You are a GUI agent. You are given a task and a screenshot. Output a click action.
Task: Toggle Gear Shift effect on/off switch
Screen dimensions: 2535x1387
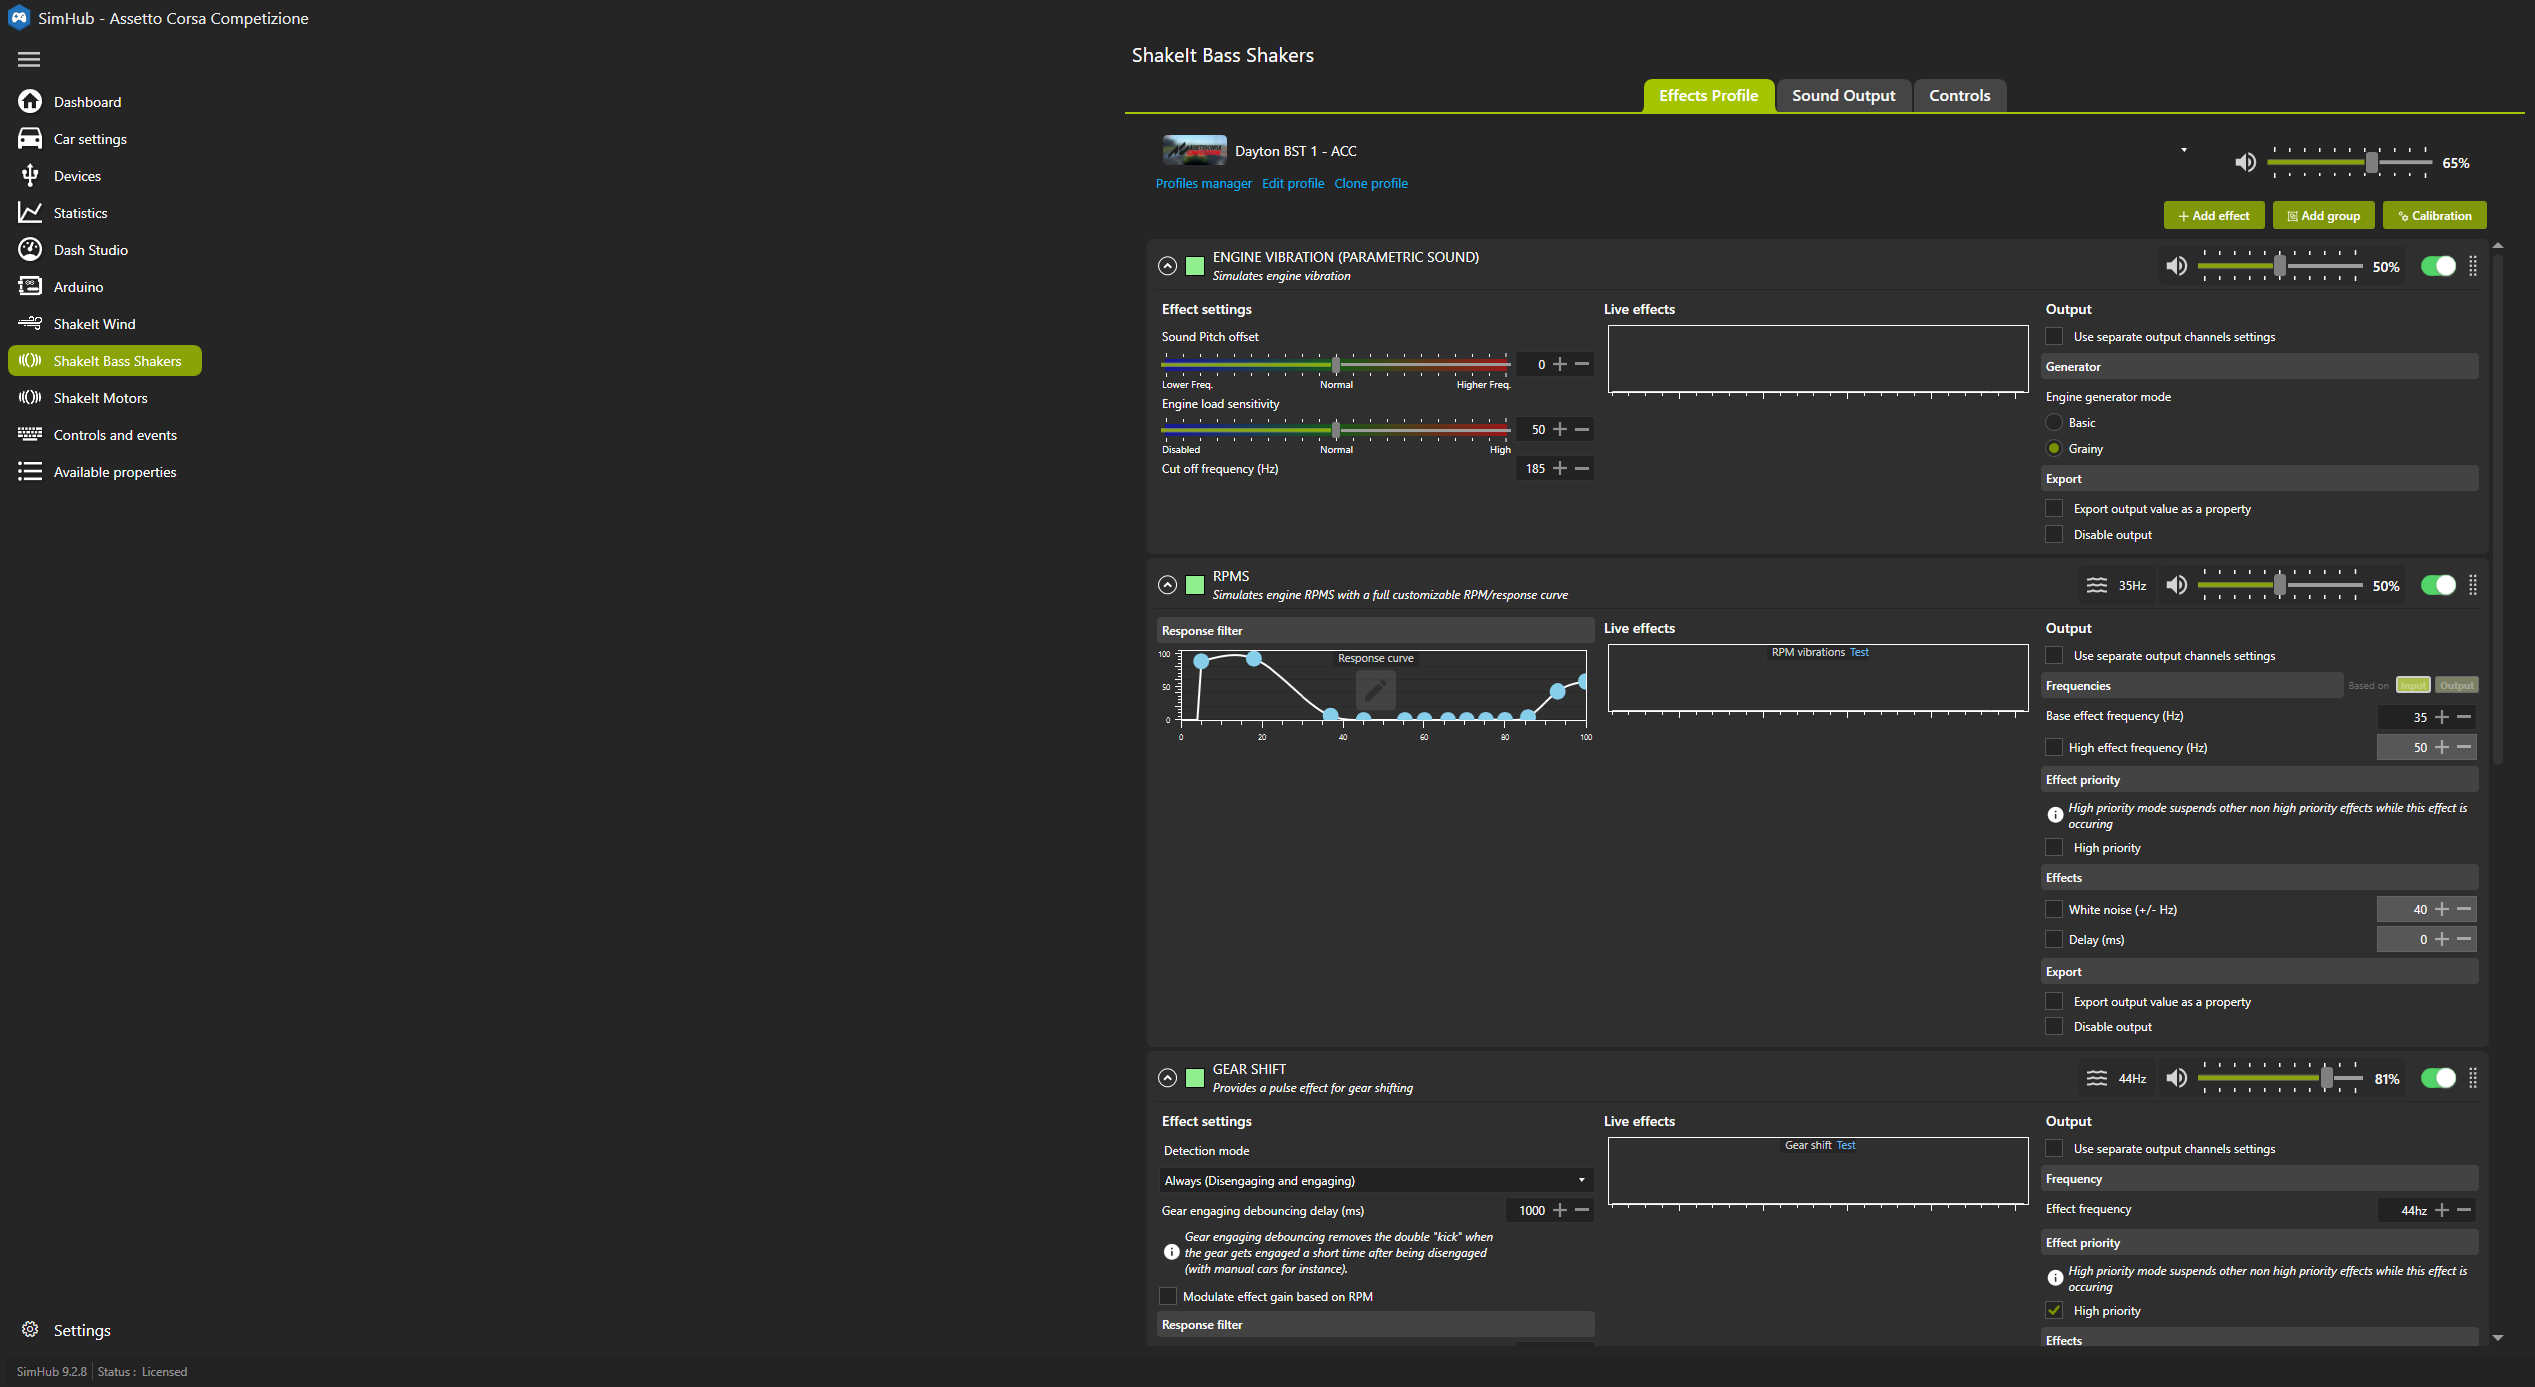[2438, 1078]
